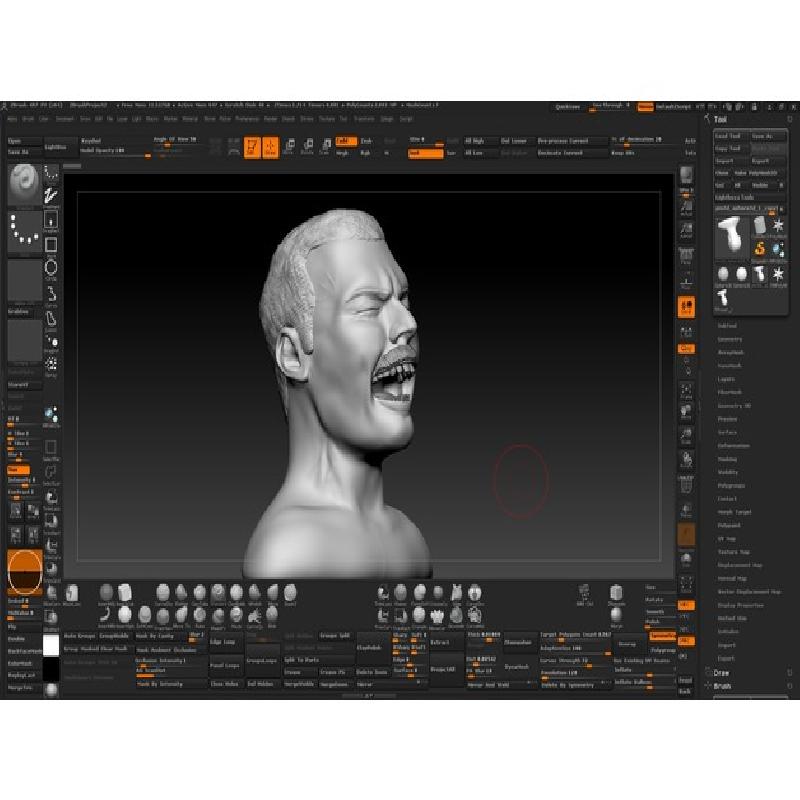Open the current brush thumbnail

tap(24, 185)
